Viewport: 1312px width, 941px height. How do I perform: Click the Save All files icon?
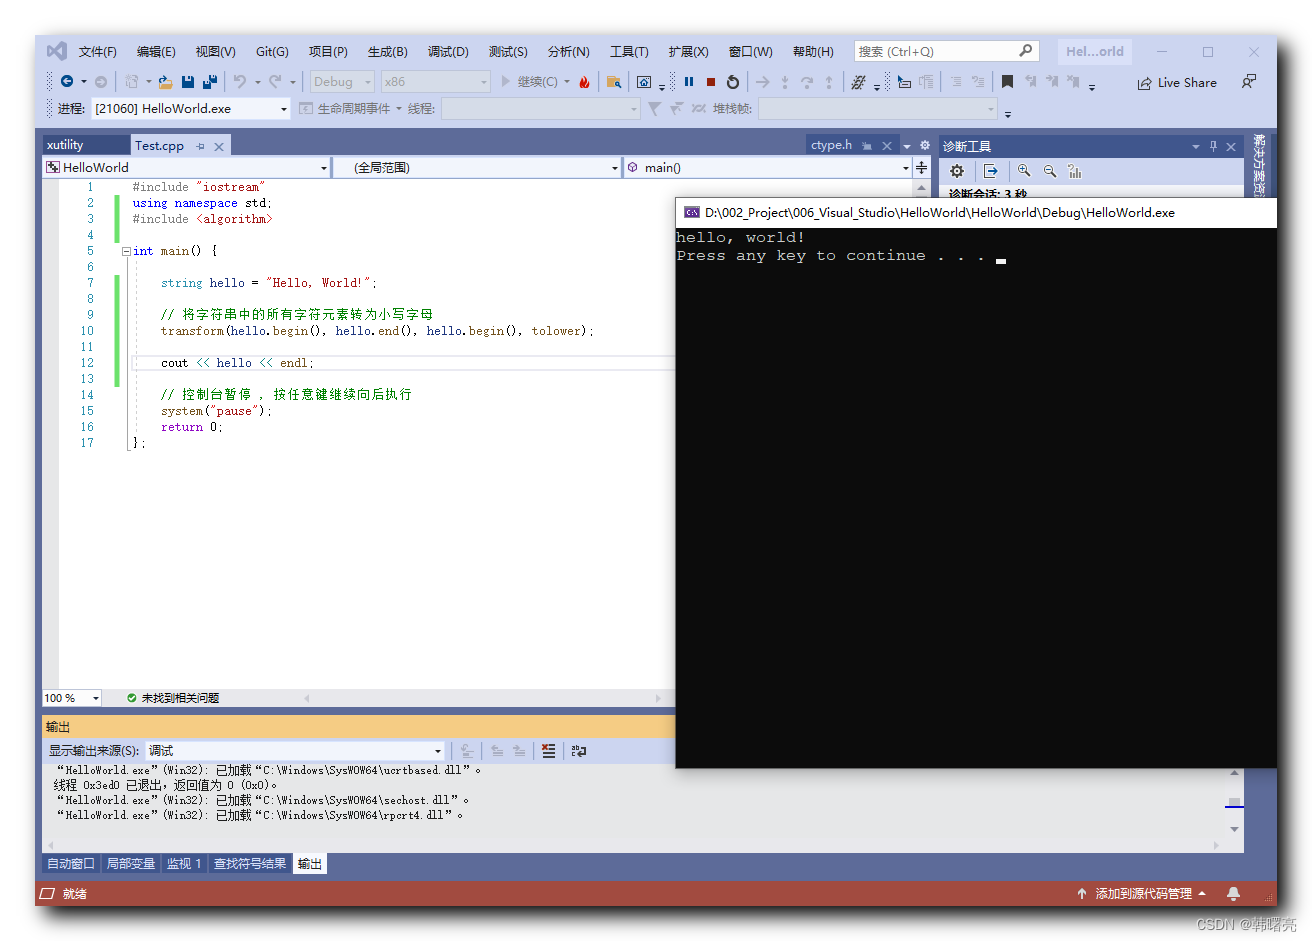[208, 82]
